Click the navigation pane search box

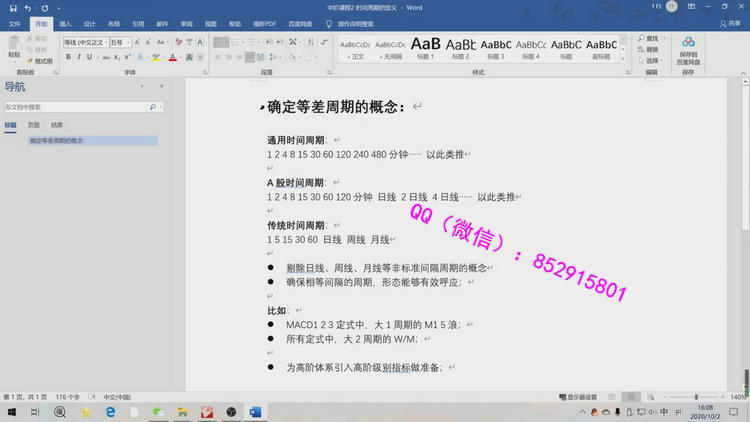click(x=75, y=106)
